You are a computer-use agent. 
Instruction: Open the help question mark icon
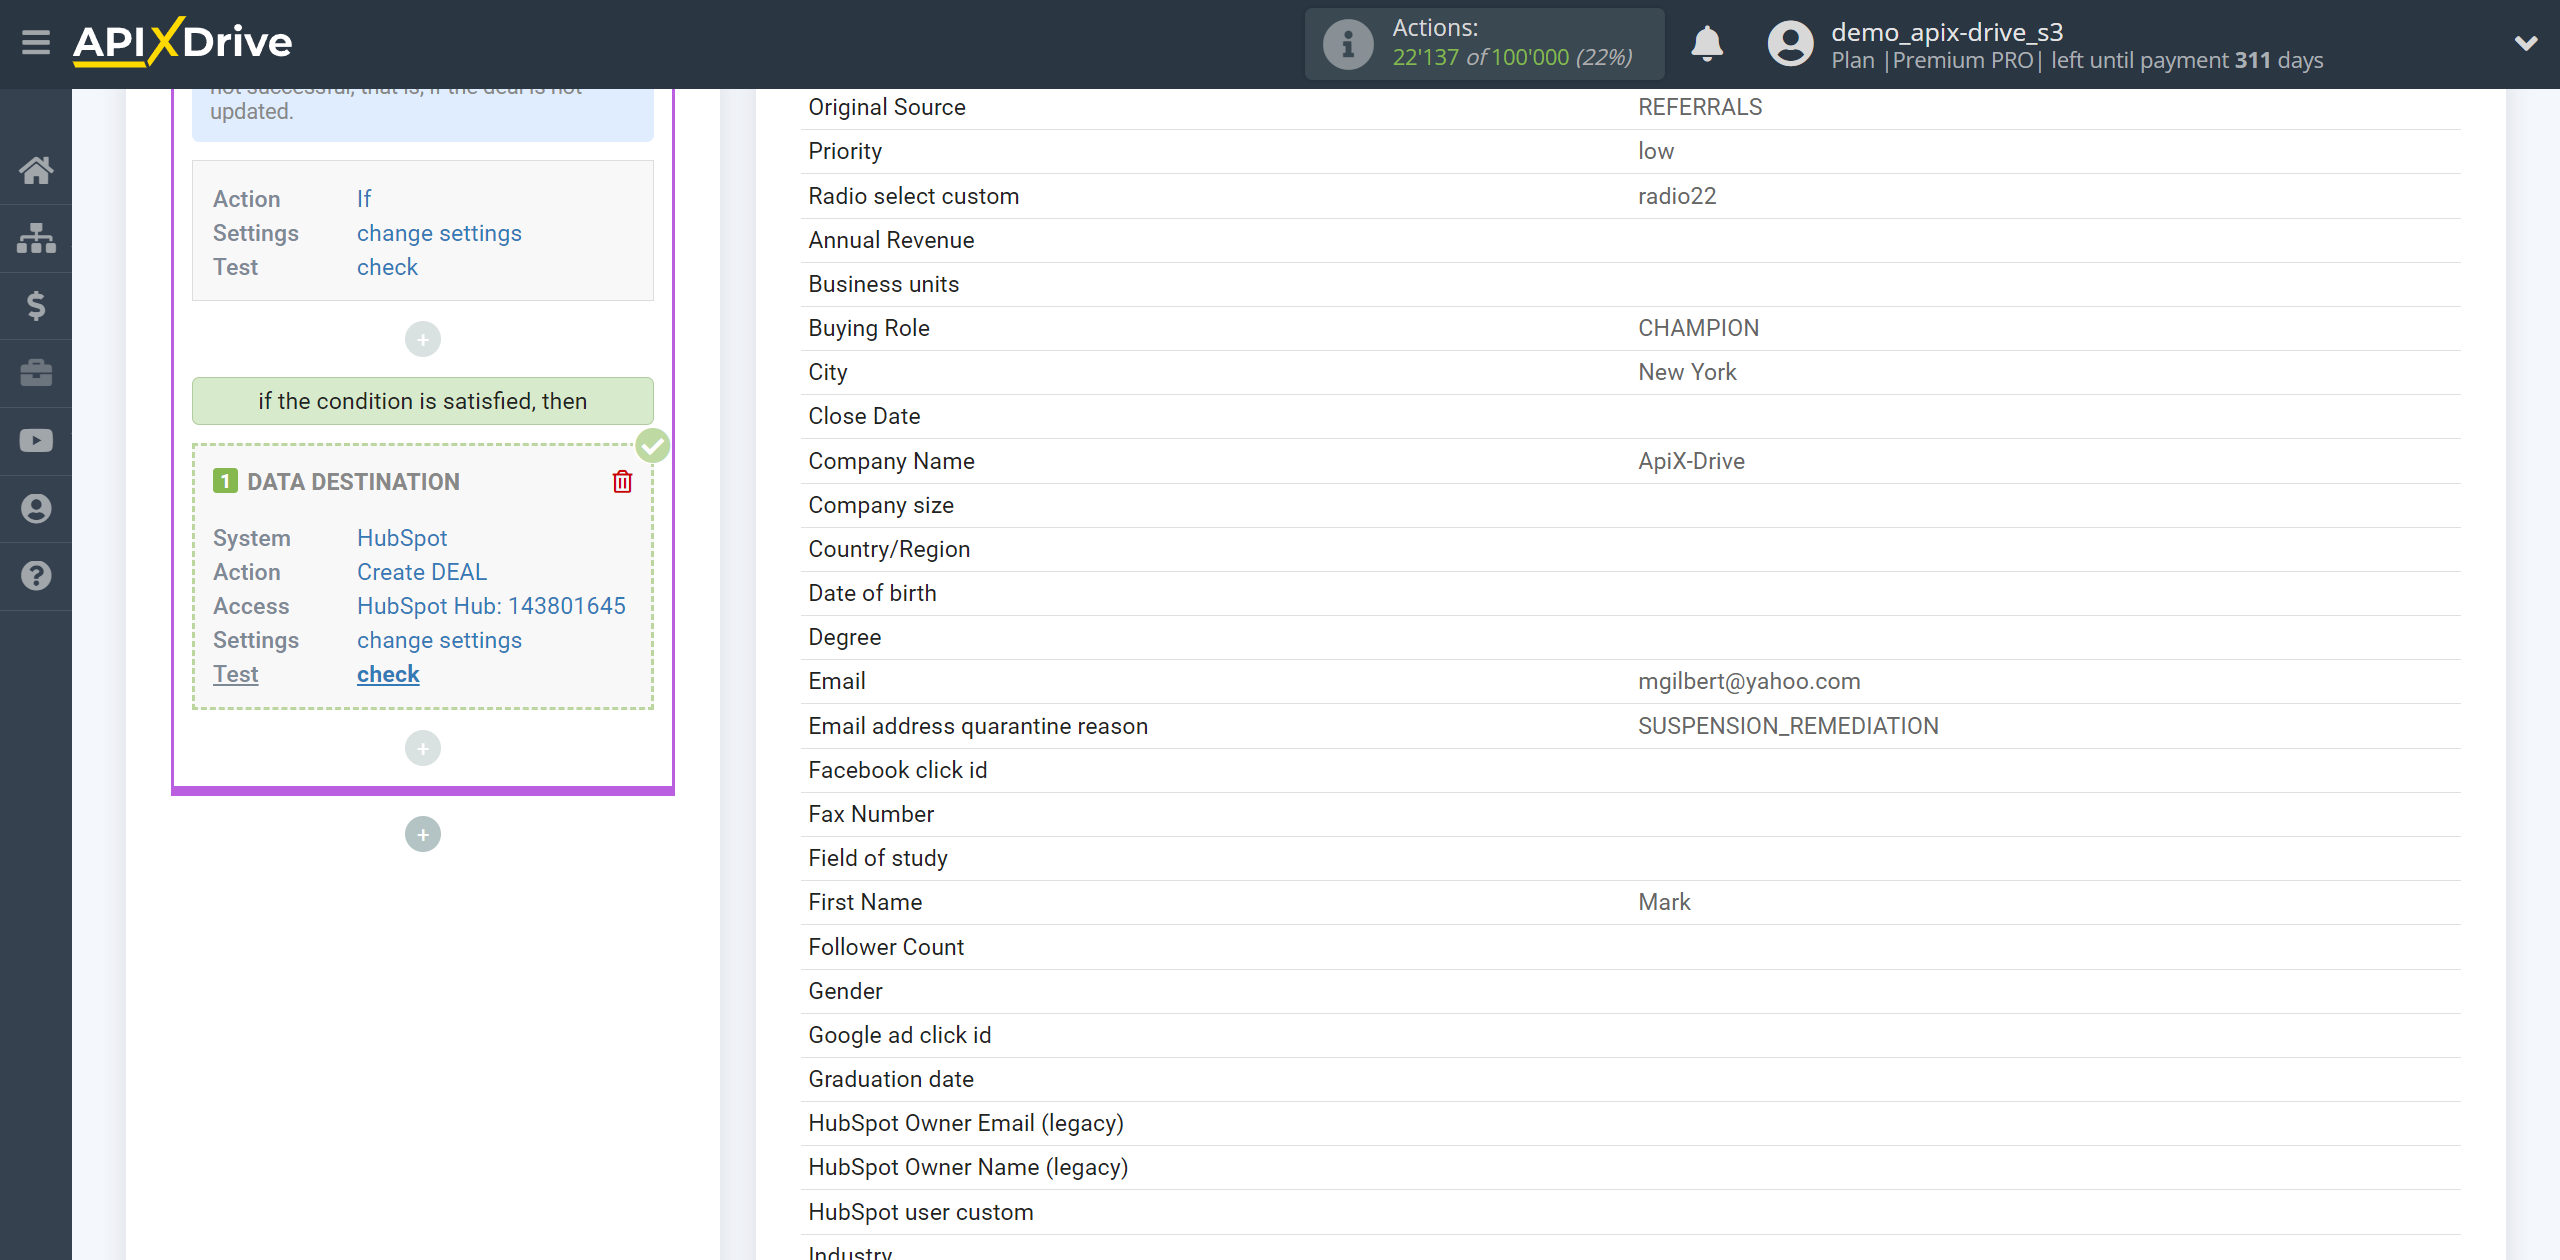click(36, 576)
